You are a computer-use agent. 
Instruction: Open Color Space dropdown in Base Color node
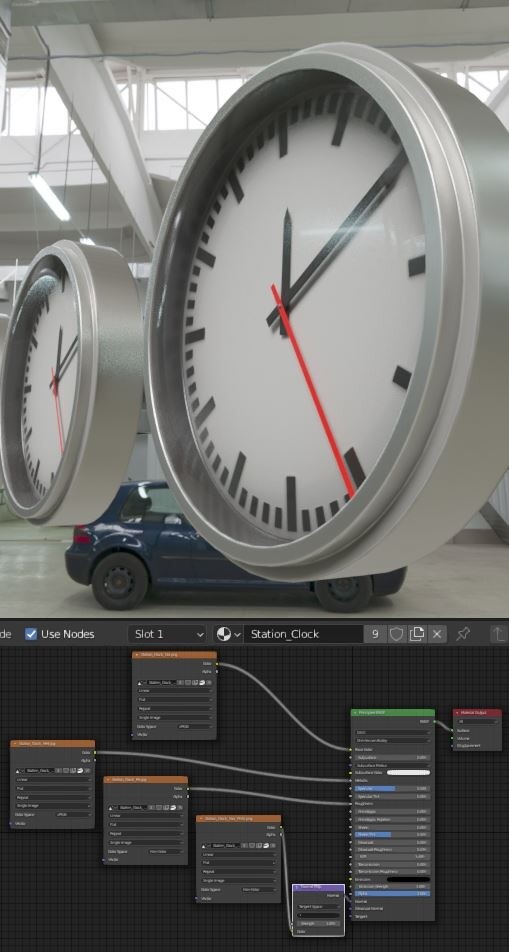[195, 727]
